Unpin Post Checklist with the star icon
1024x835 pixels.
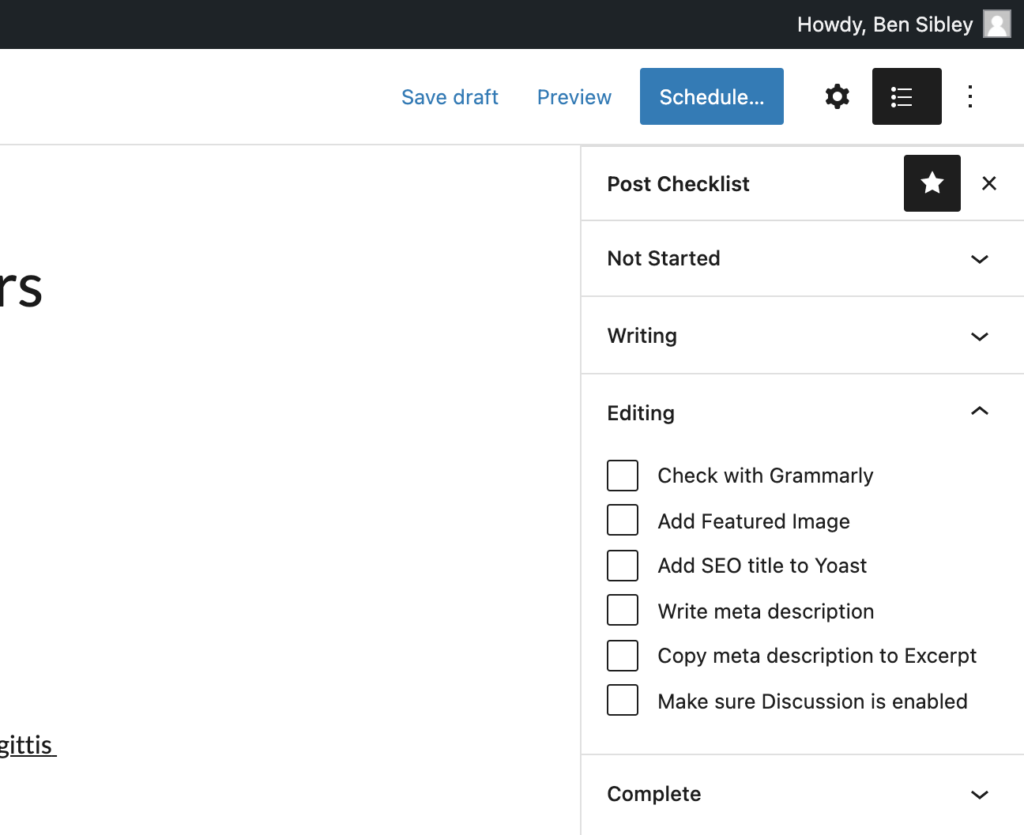(x=932, y=183)
